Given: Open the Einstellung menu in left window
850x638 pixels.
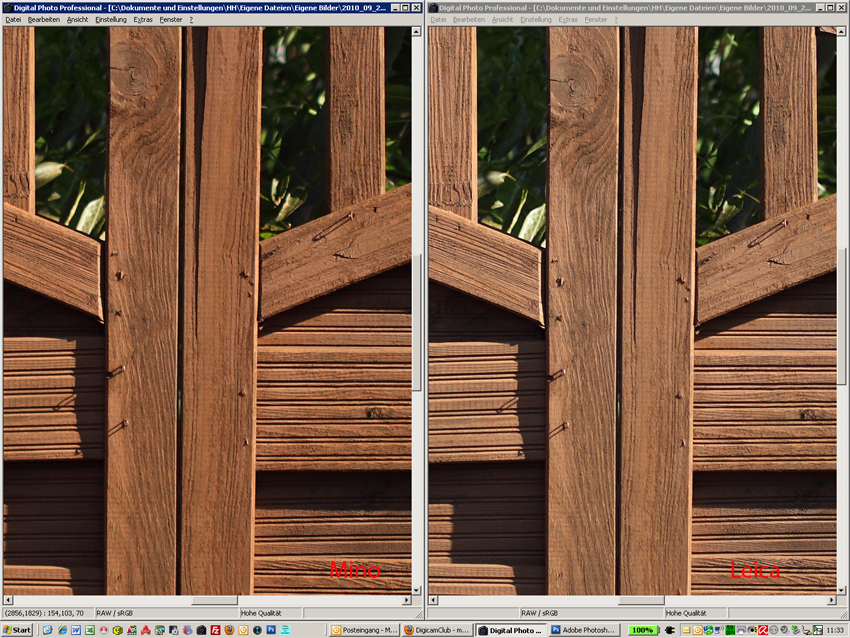Looking at the screenshot, I should (111, 20).
